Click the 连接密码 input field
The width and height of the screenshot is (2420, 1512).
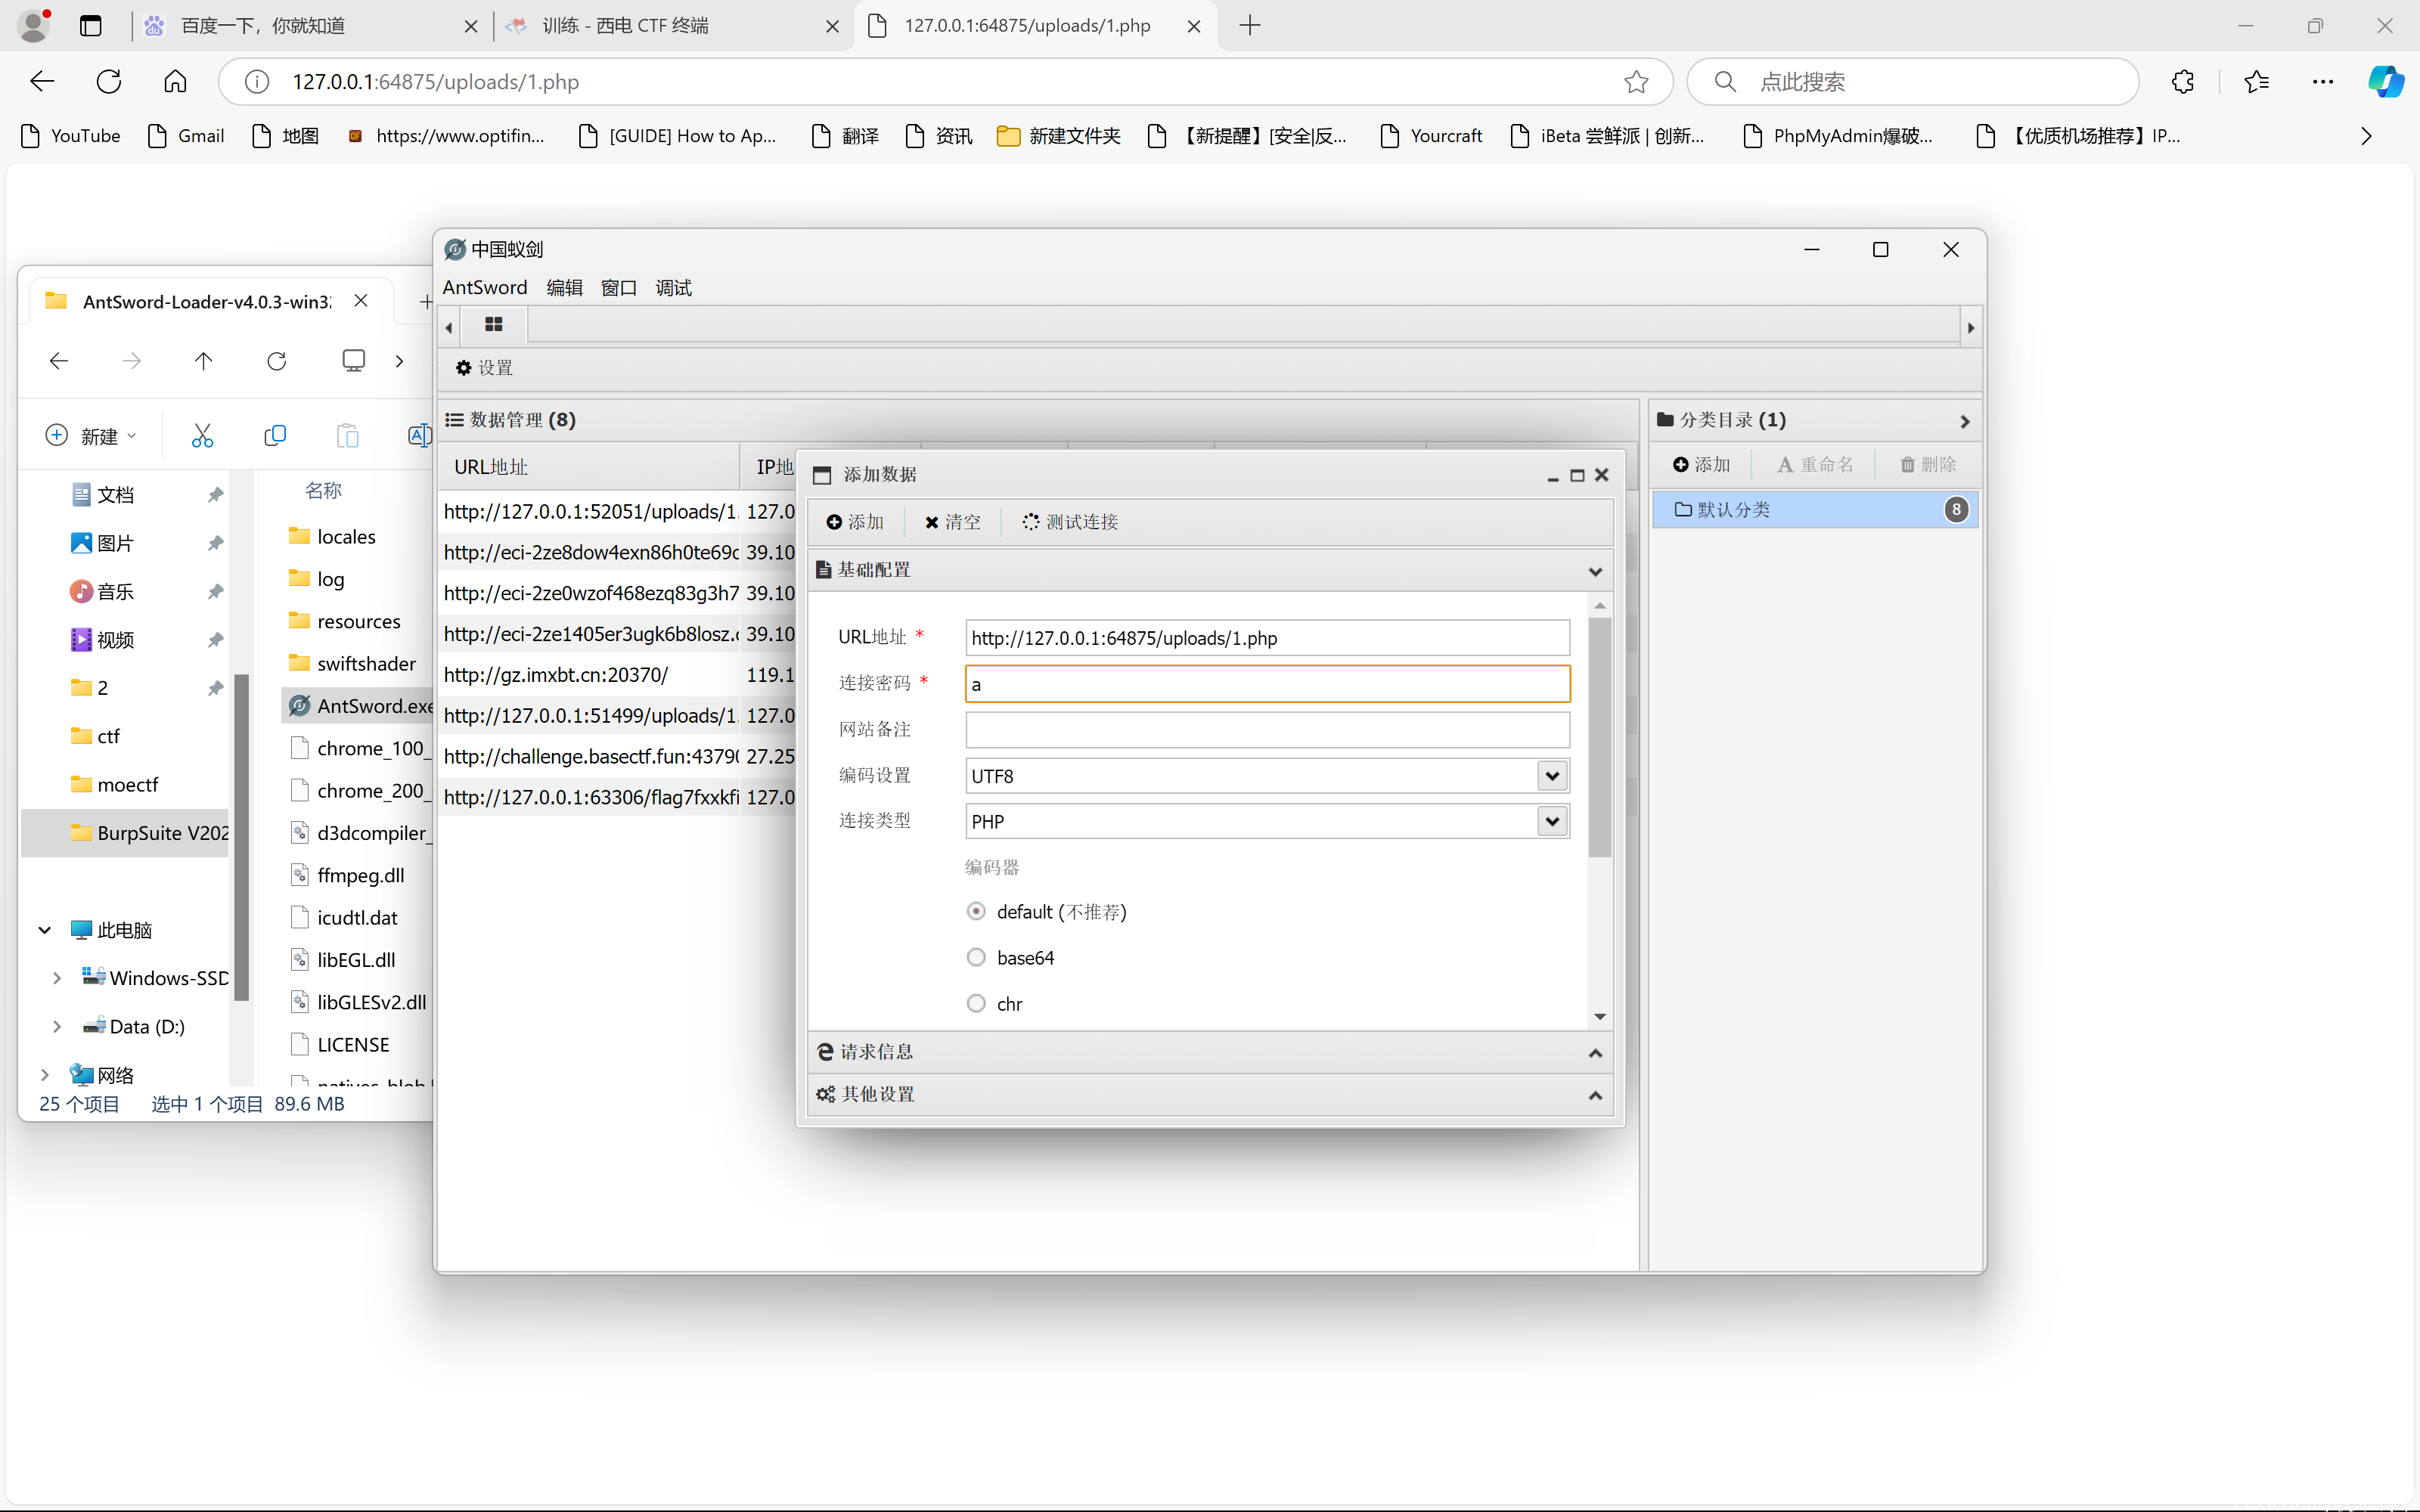point(1267,684)
